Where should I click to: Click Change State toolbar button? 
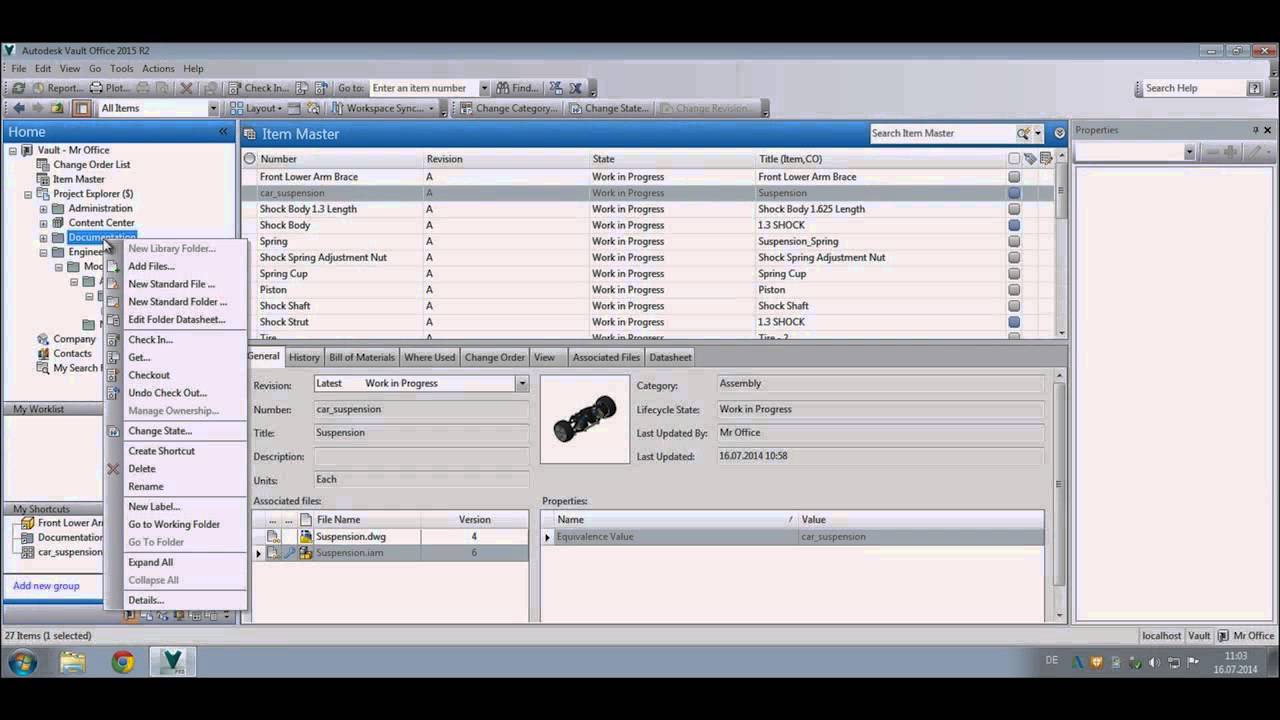[x=608, y=108]
